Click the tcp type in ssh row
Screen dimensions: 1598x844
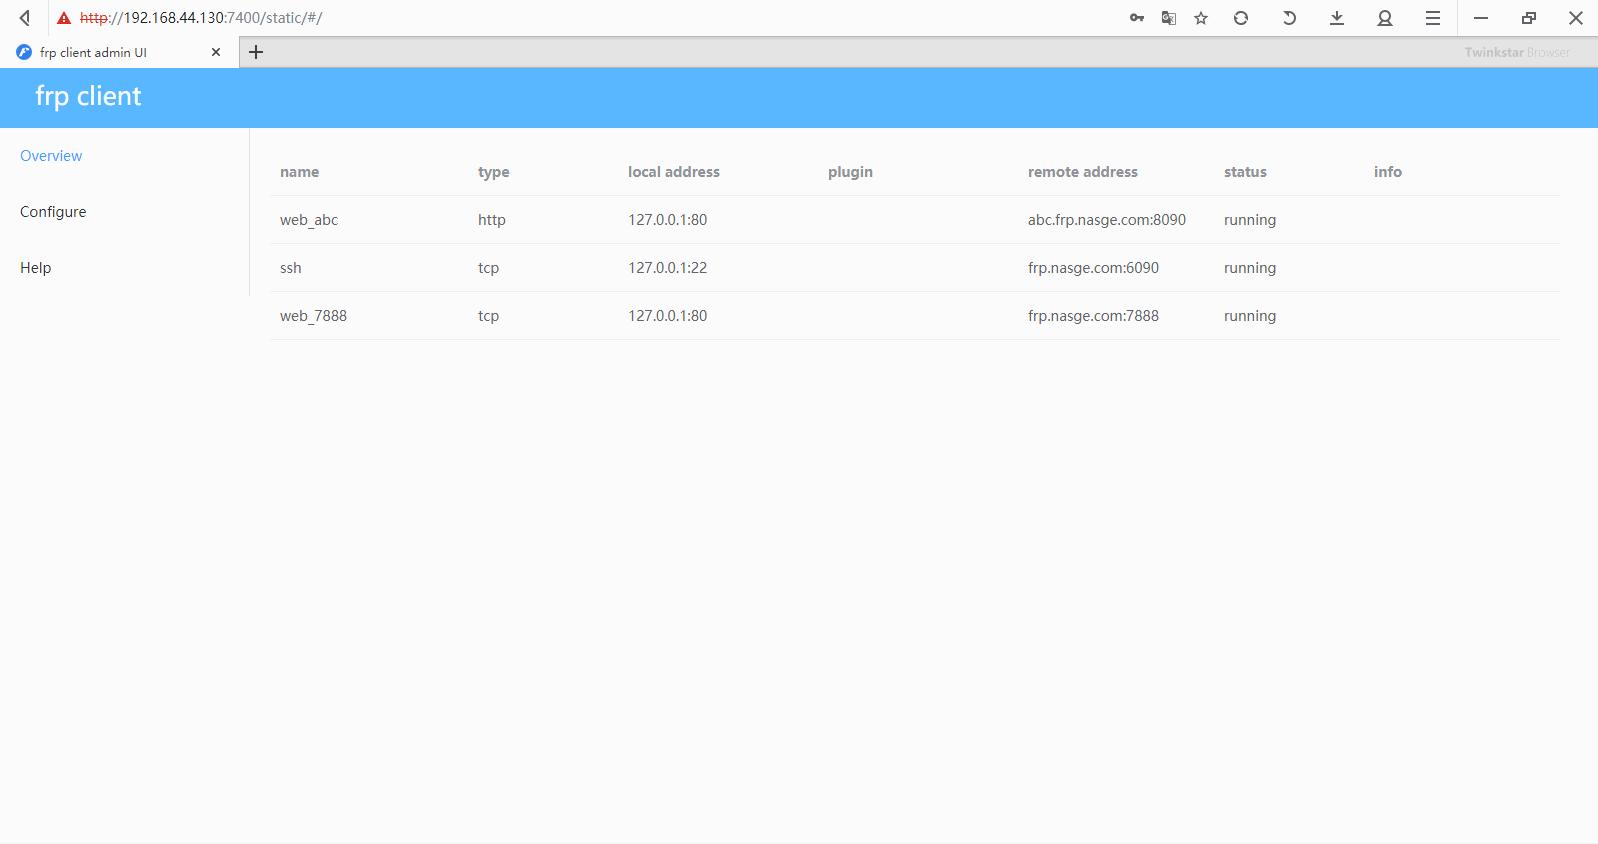[488, 268]
